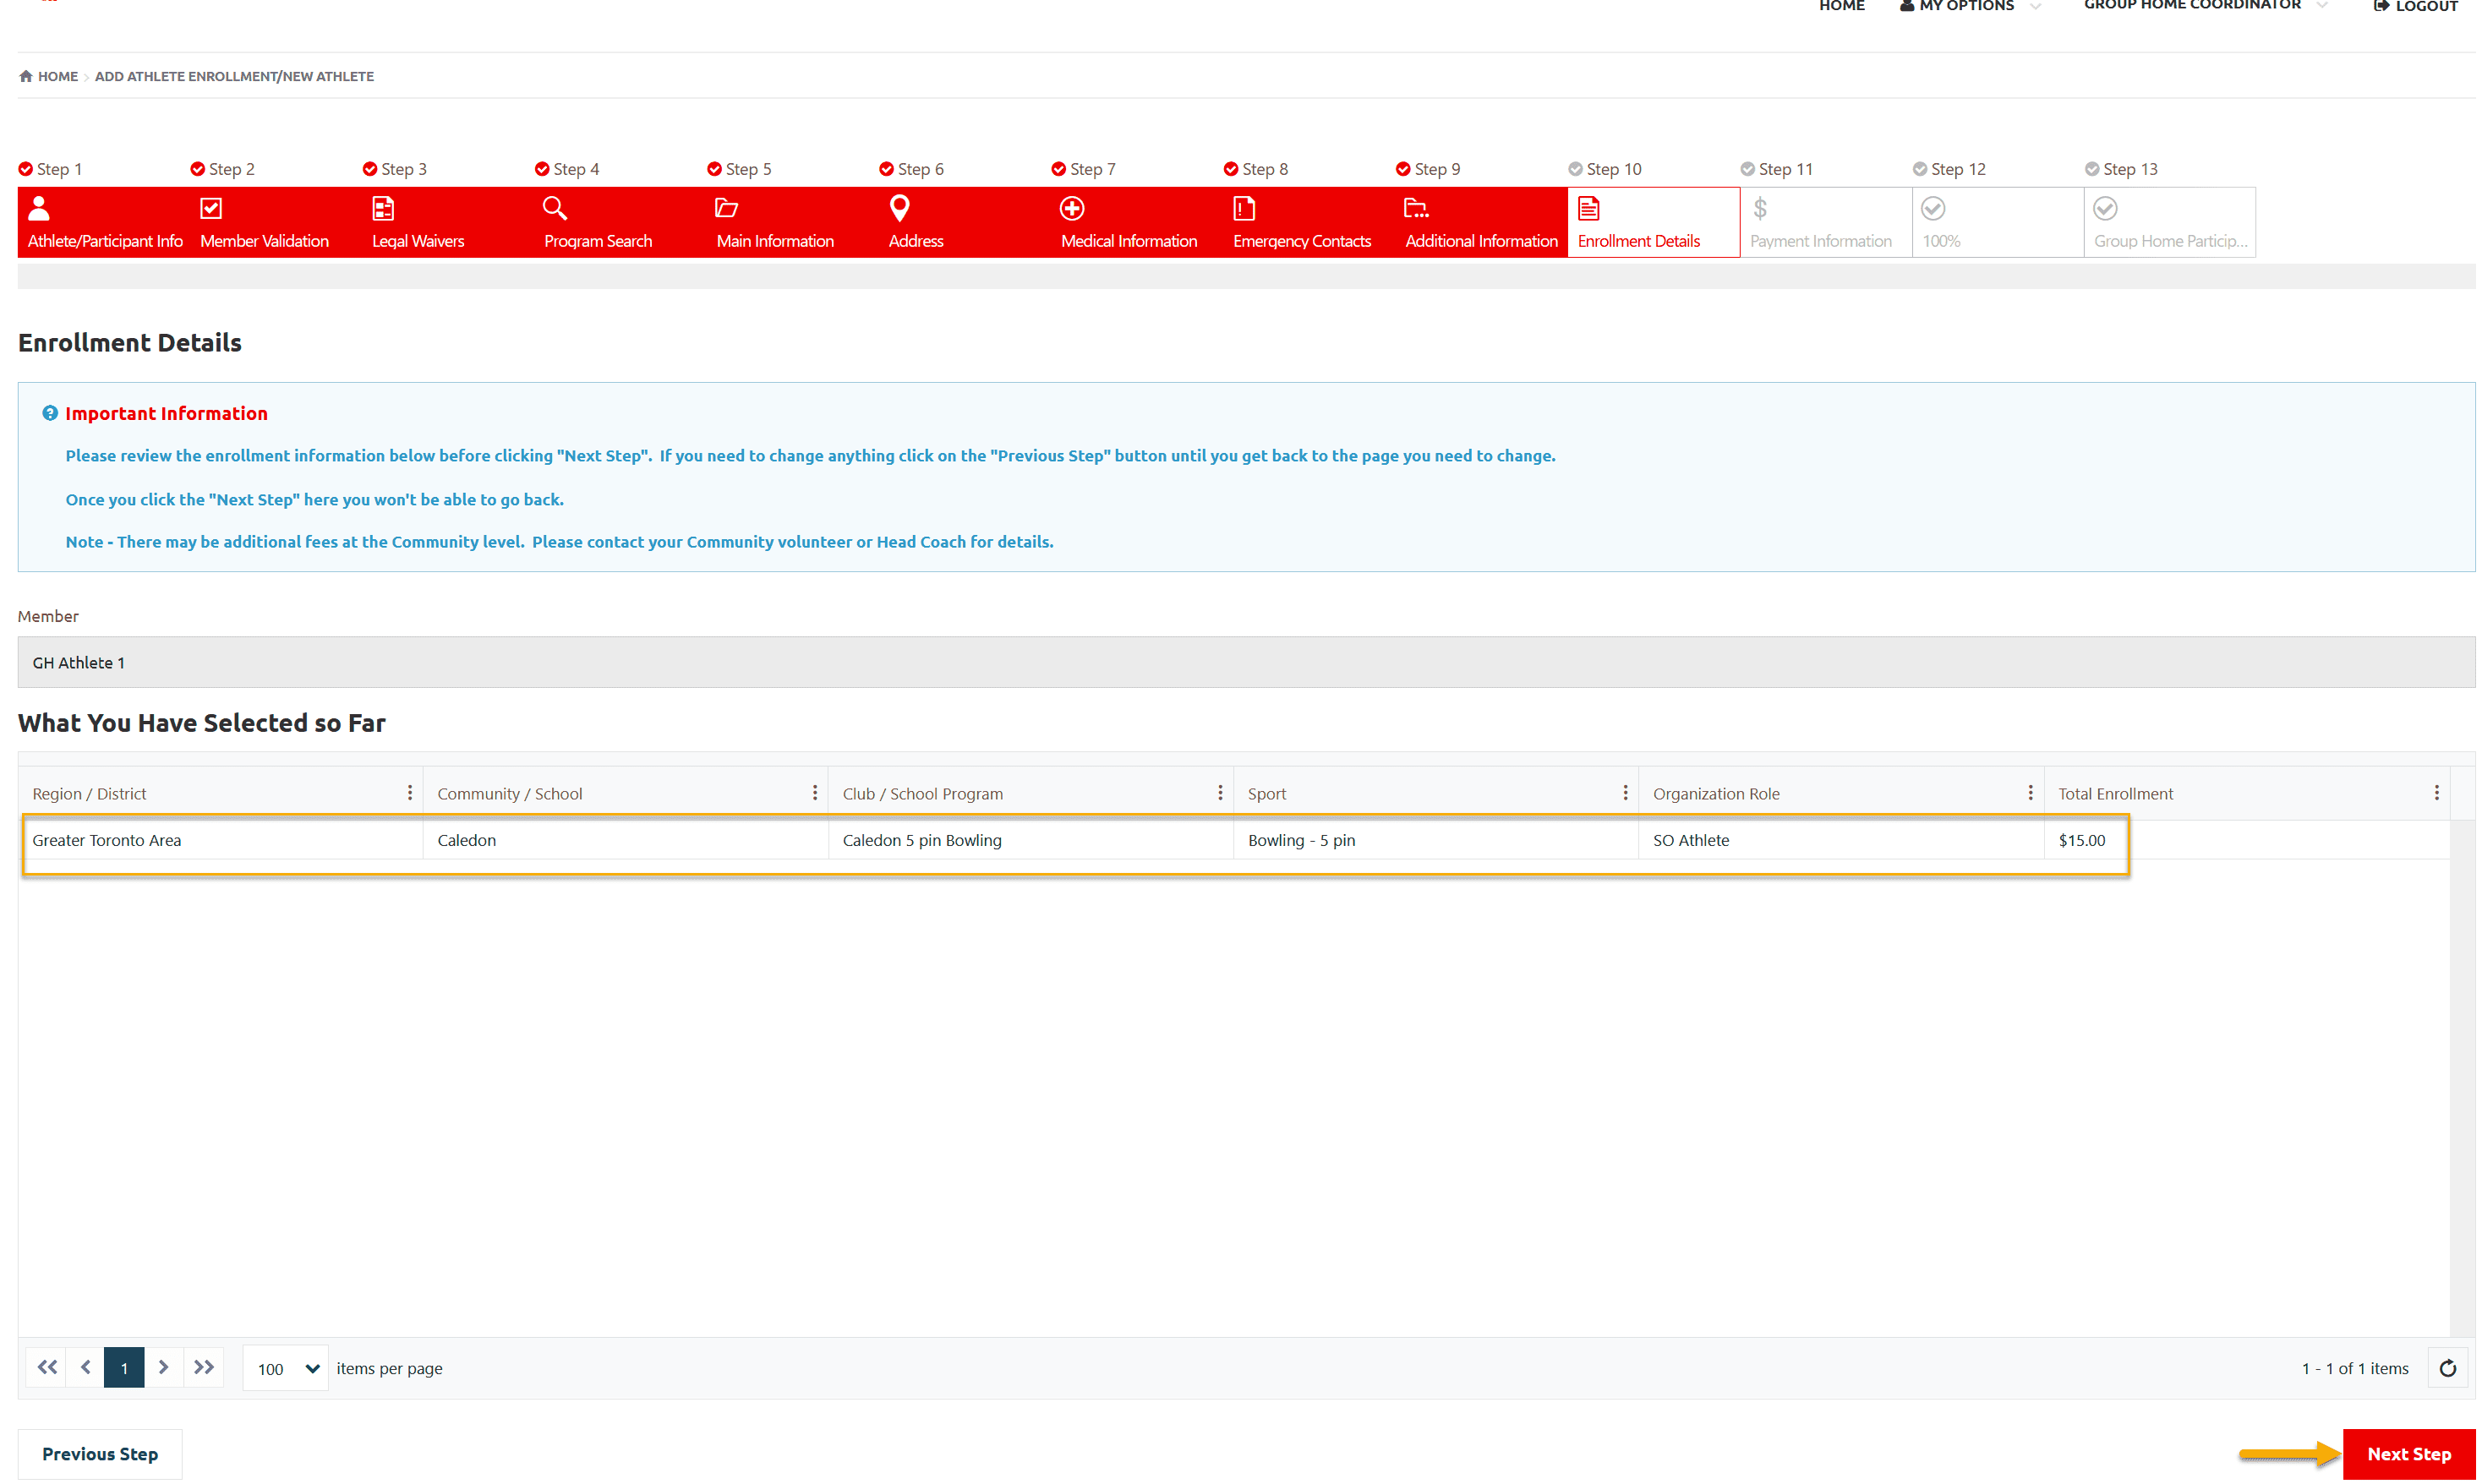This screenshot has height=1484, width=2482.
Task: Click the Member Validation checkmark icon
Action: [211, 208]
